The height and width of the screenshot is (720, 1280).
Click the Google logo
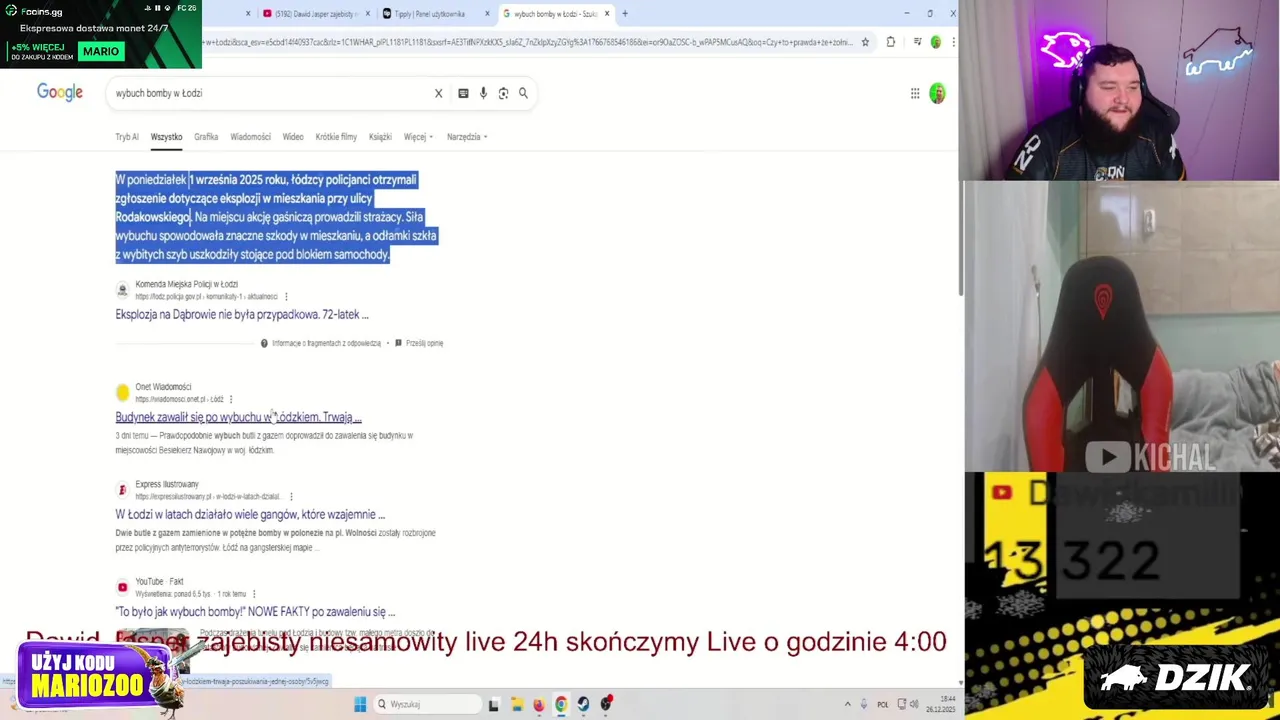[x=60, y=92]
